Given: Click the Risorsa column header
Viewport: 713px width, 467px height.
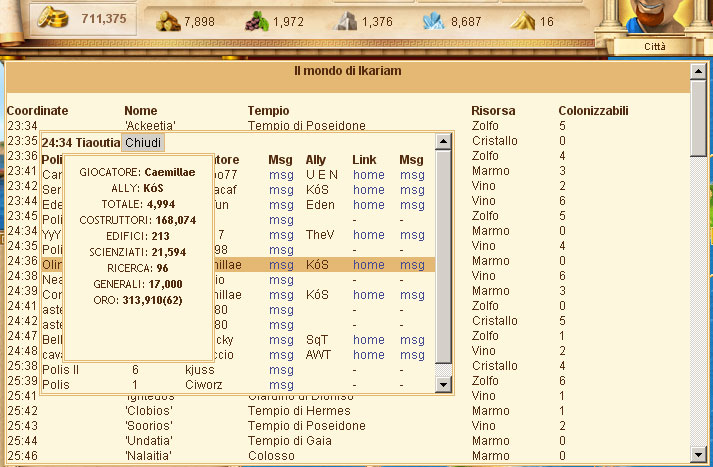Looking at the screenshot, I should pos(493,111).
